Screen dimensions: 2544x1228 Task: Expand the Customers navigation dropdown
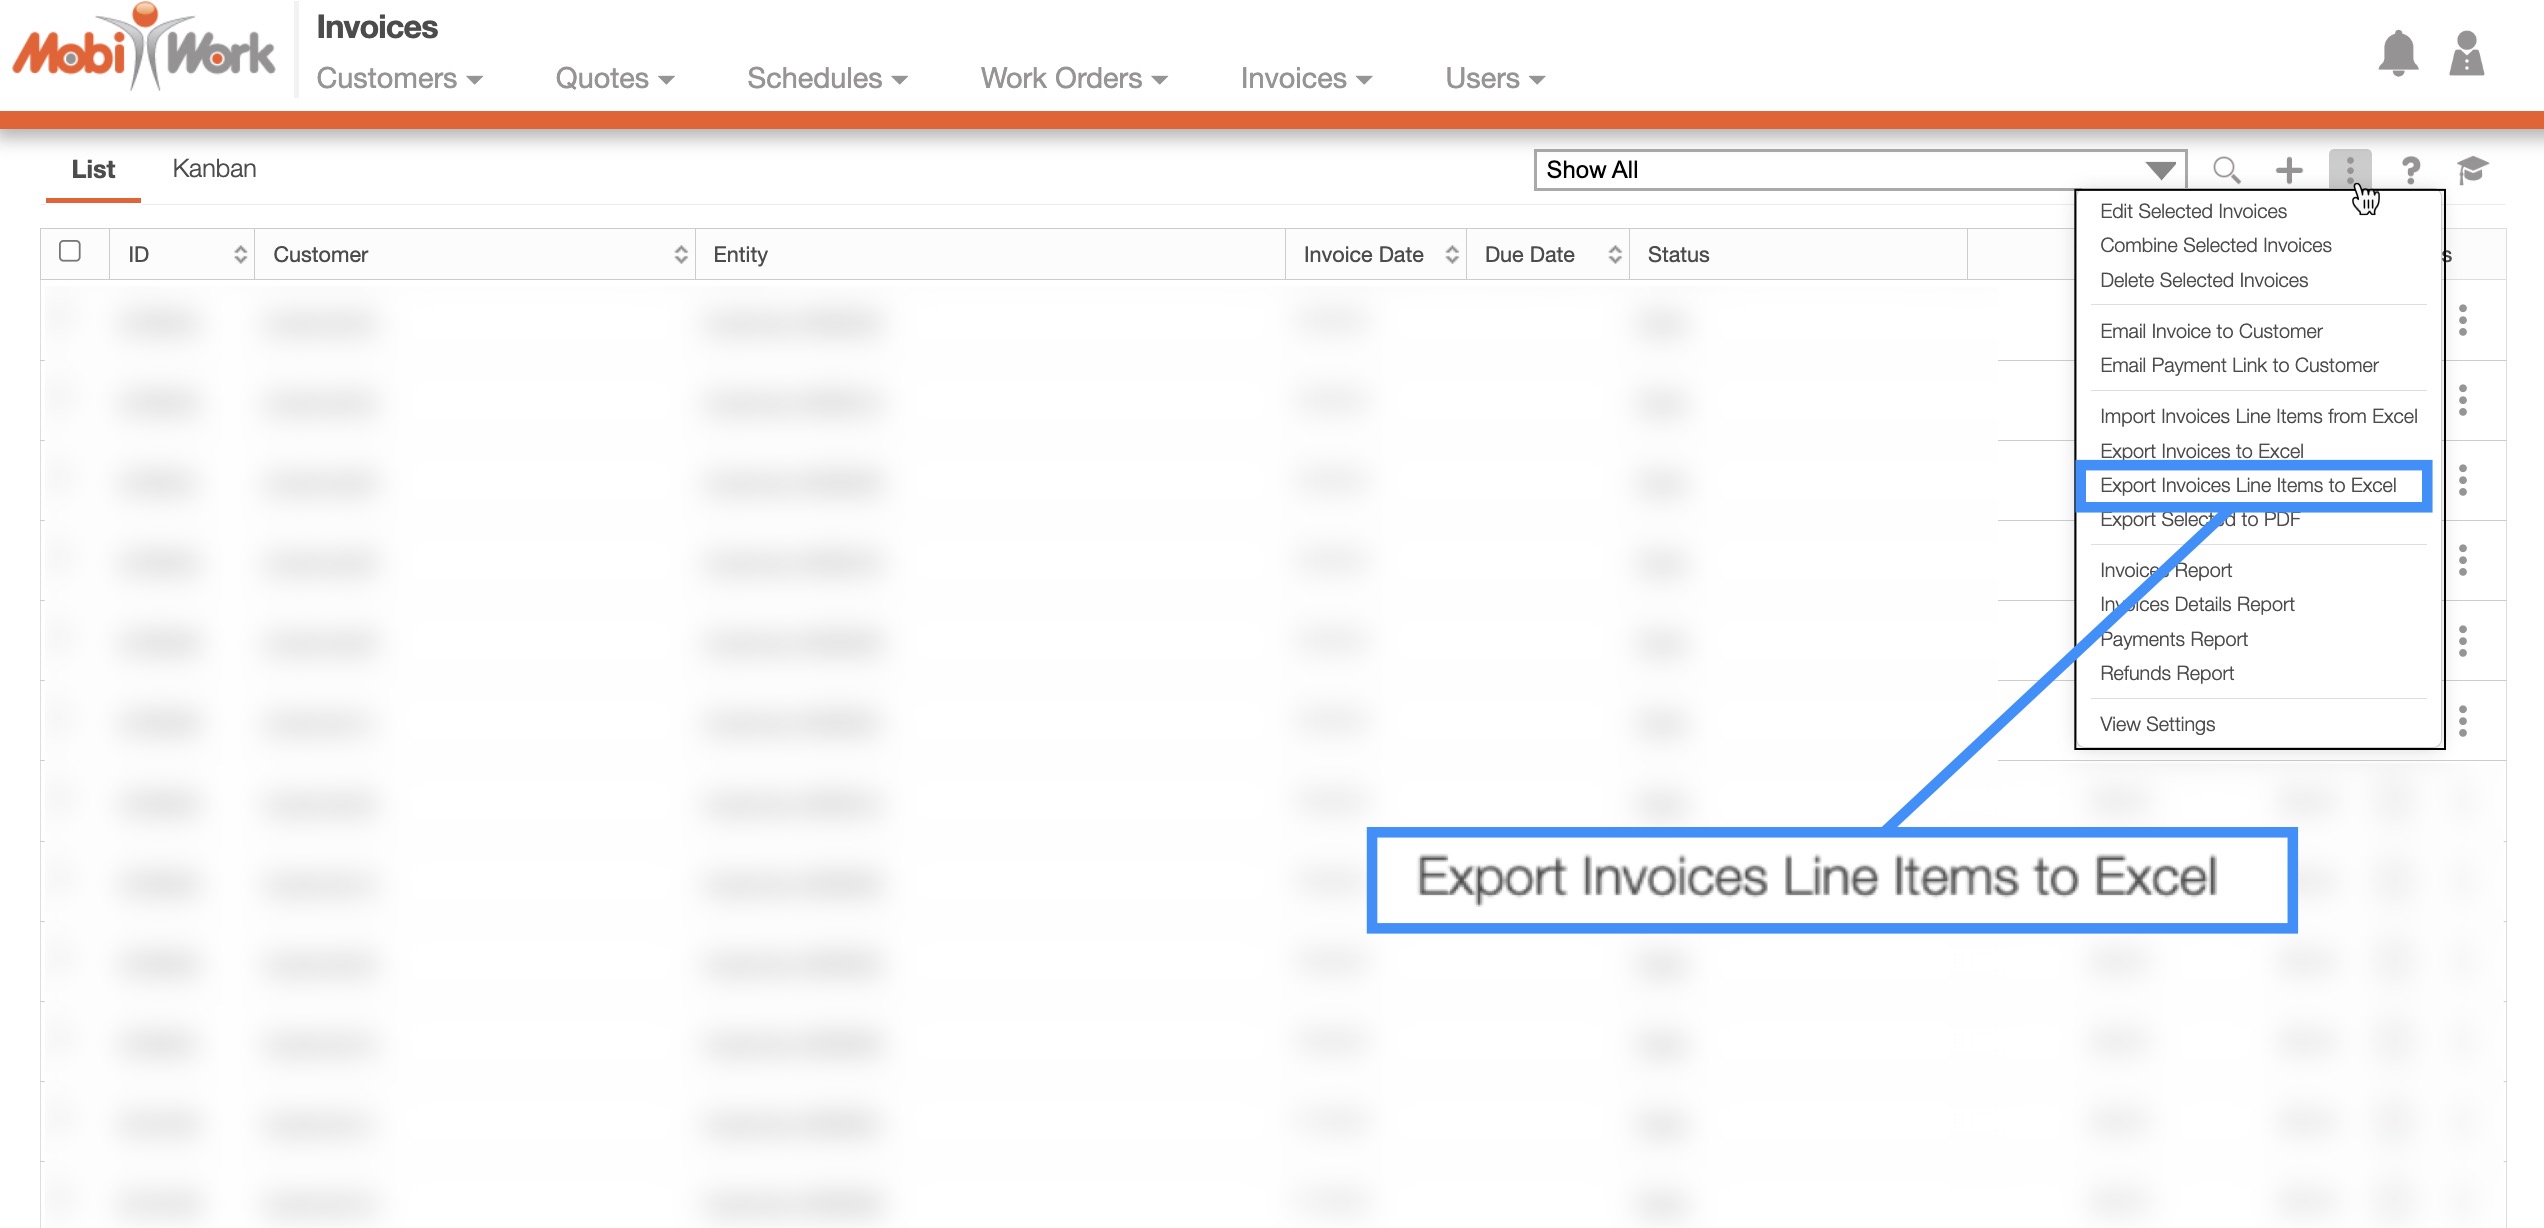(399, 78)
